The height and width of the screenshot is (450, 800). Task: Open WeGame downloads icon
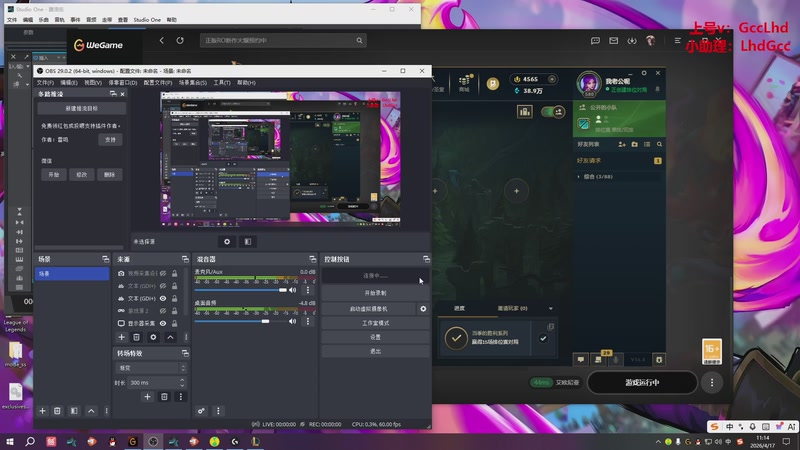tap(632, 40)
